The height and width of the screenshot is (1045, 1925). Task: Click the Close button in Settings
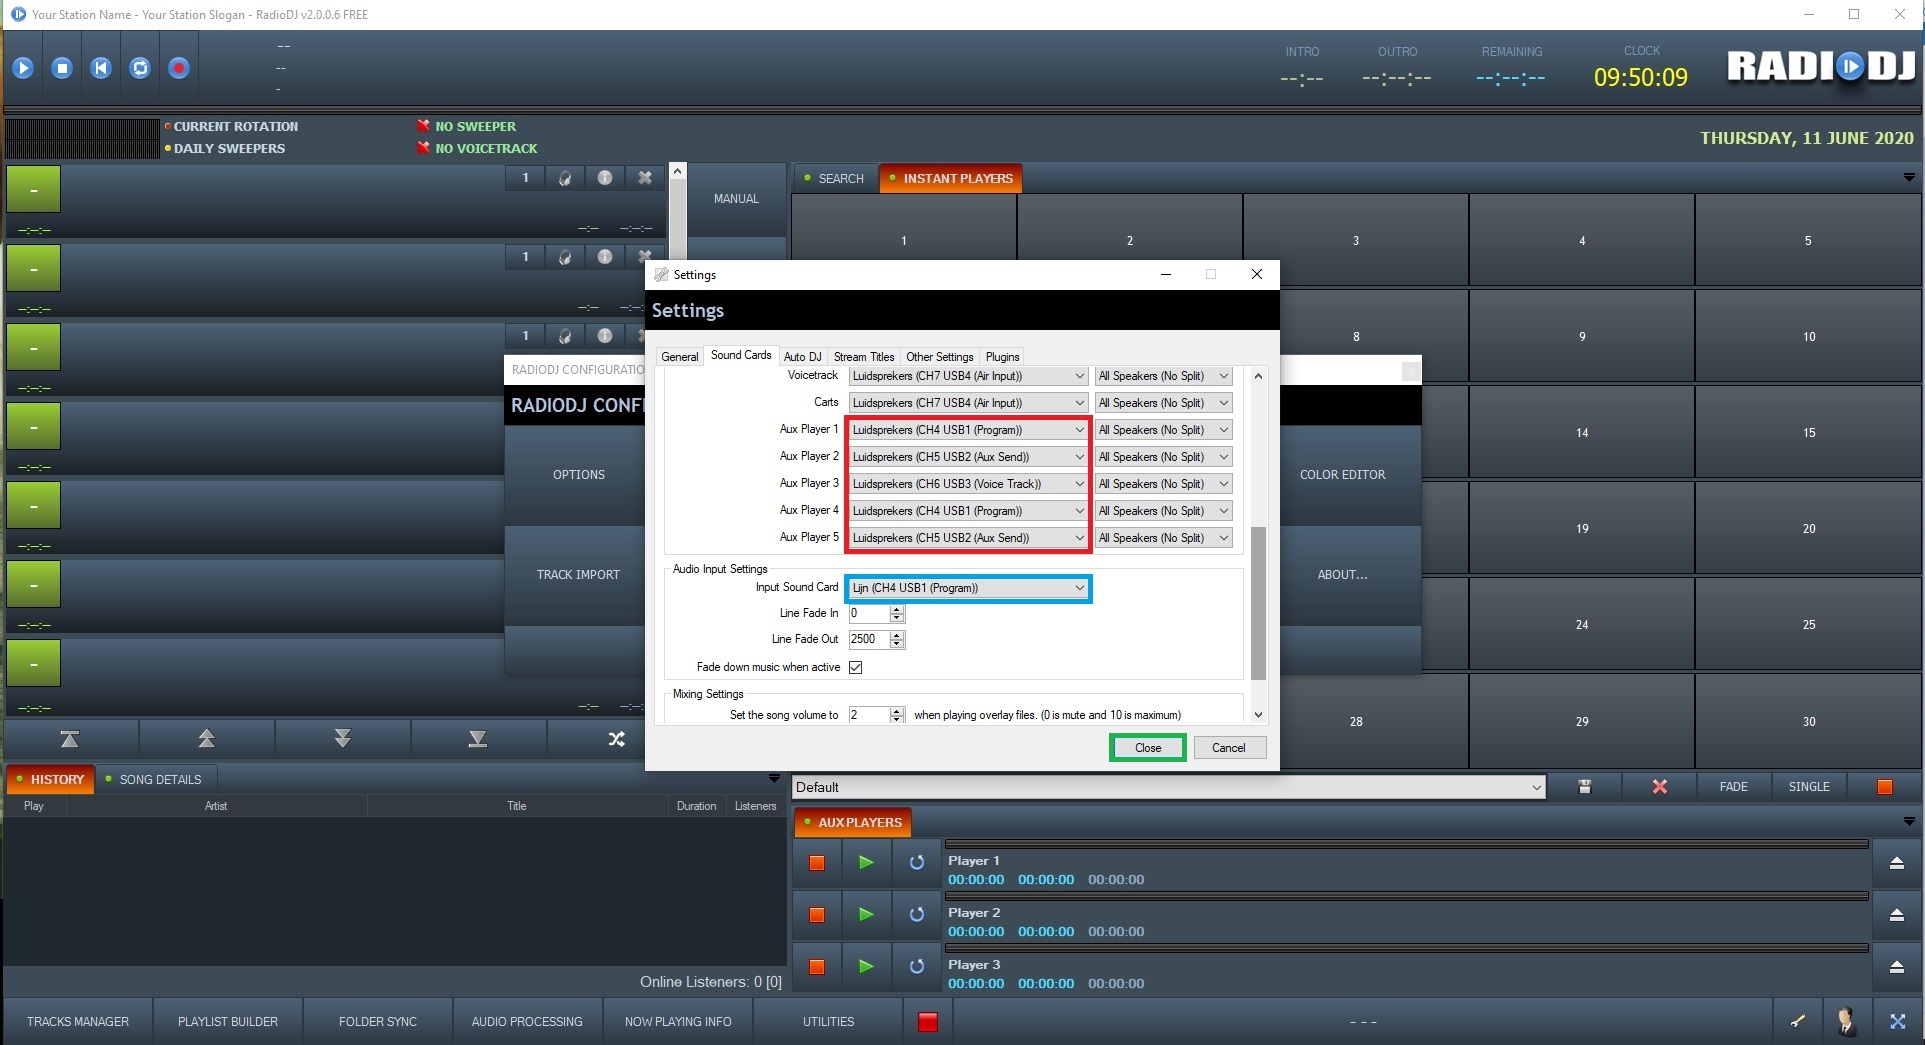click(1147, 748)
